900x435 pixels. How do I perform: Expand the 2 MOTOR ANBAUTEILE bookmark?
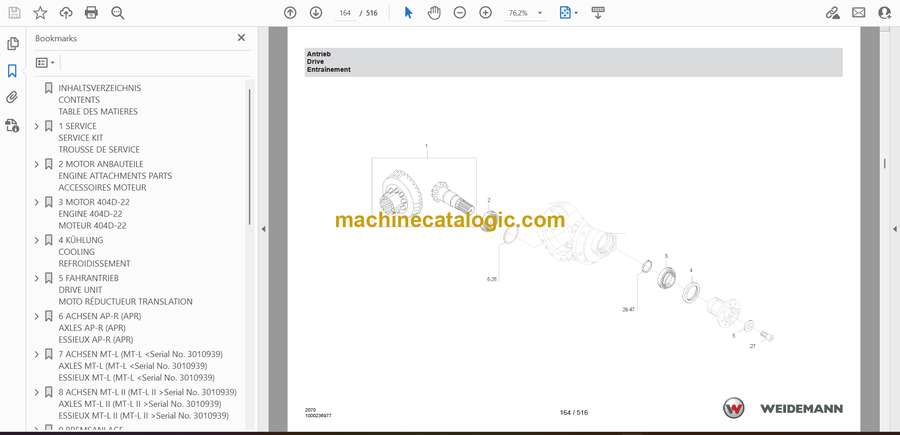[x=37, y=164]
